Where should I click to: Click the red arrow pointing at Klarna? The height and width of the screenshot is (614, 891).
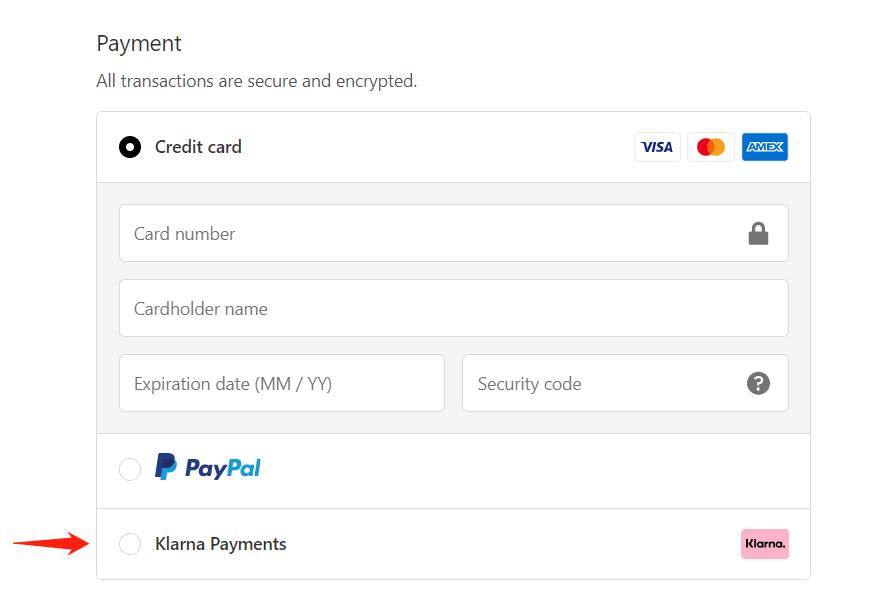(x=50, y=544)
